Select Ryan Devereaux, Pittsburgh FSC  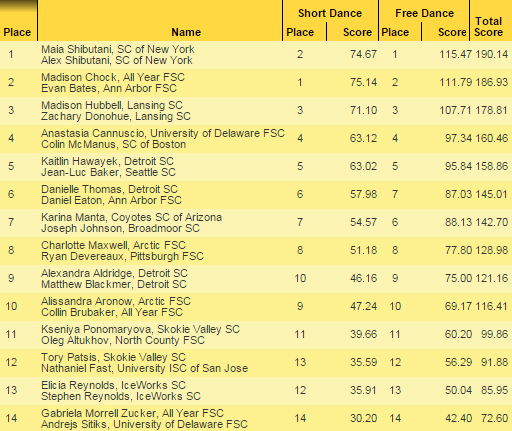[x=122, y=256]
